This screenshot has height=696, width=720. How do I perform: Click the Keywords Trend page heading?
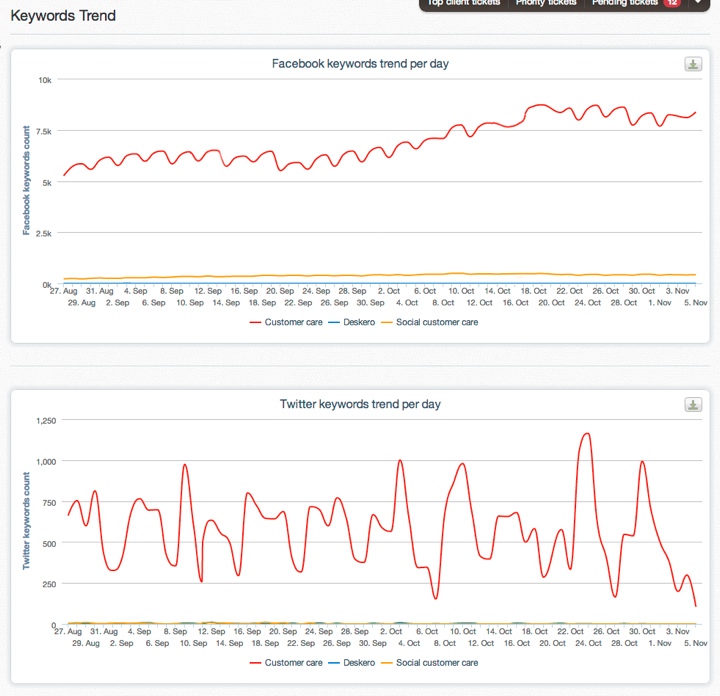tap(63, 16)
